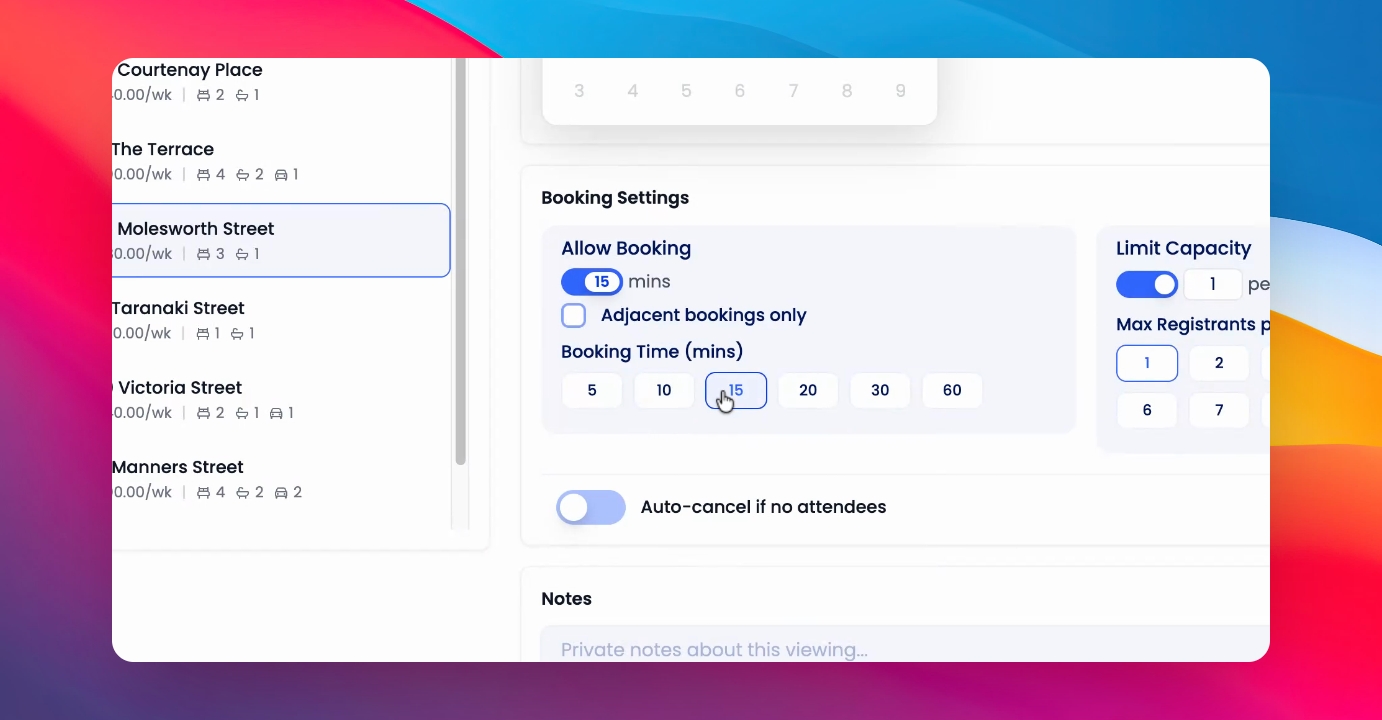The height and width of the screenshot is (720, 1382).
Task: Click bath icon on Courtenay Place row
Action: click(242, 96)
